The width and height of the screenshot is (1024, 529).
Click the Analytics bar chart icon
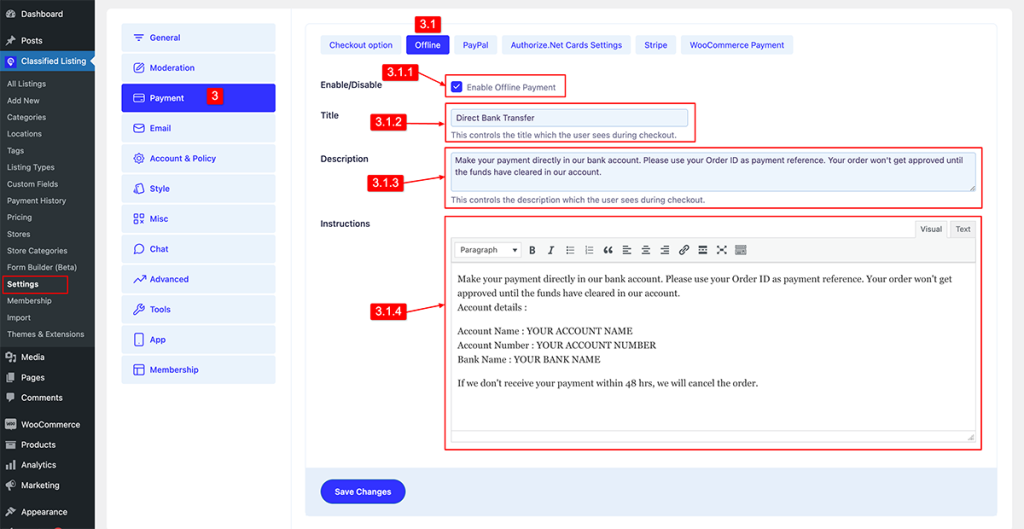point(10,465)
